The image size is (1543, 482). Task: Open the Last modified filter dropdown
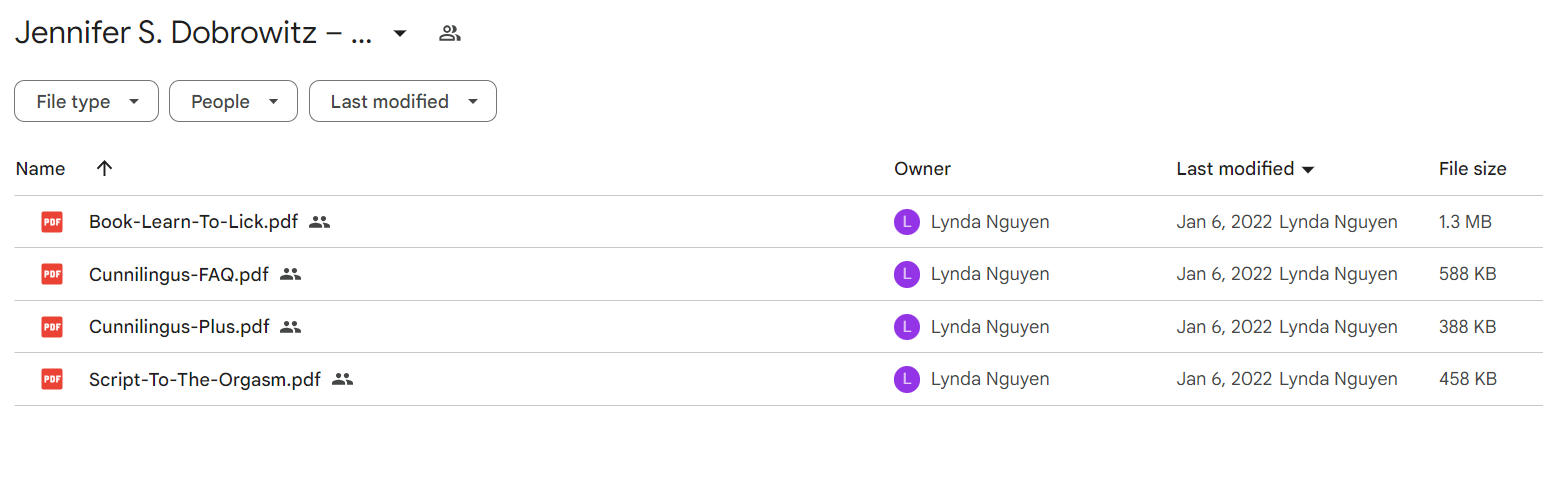pyautogui.click(x=403, y=101)
